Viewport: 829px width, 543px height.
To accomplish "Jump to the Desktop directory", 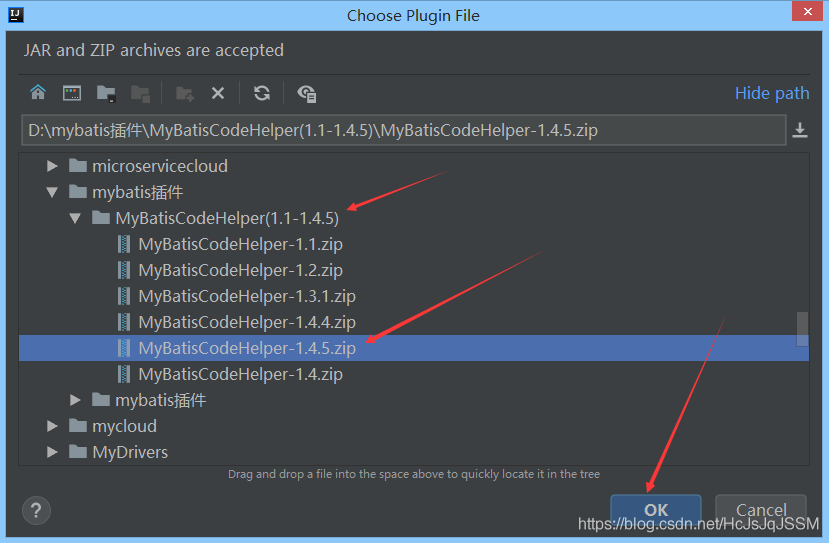I will [x=72, y=93].
